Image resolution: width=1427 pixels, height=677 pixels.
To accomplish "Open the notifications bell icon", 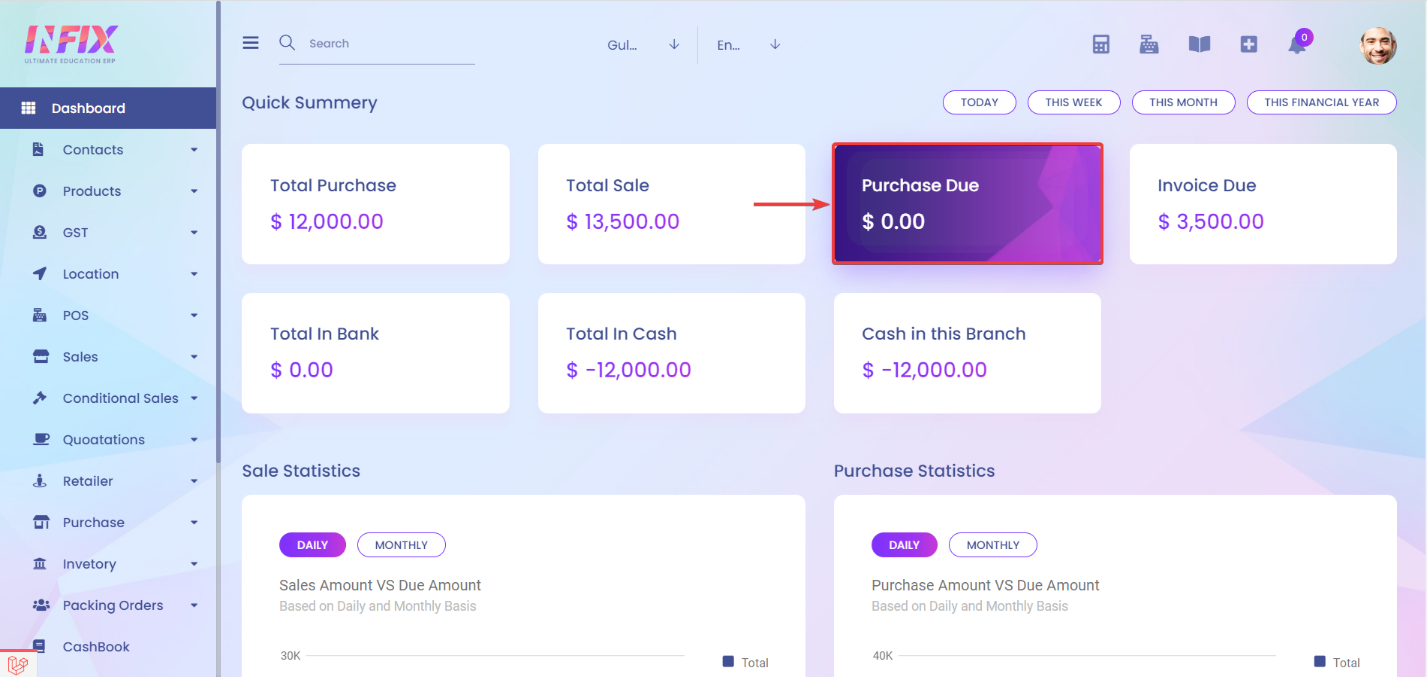I will pyautogui.click(x=1297, y=44).
